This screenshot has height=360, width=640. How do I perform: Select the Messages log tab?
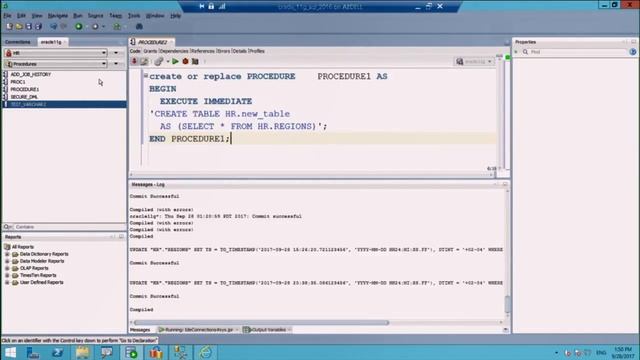pyautogui.click(x=140, y=330)
